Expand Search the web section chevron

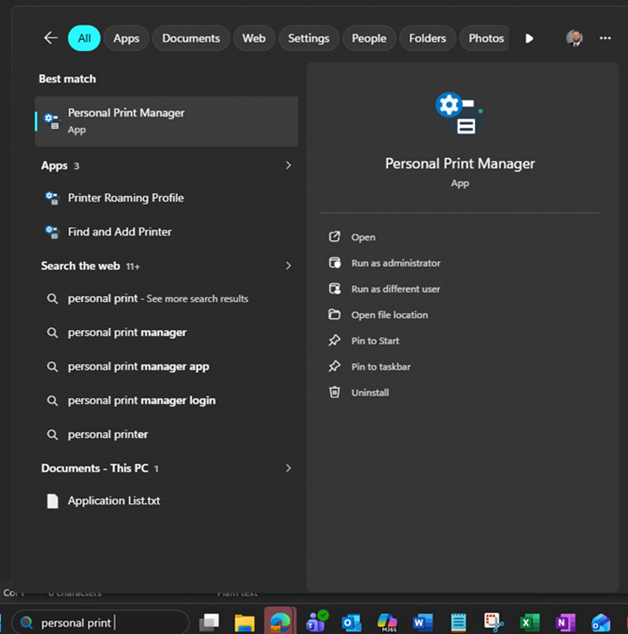[x=288, y=266]
